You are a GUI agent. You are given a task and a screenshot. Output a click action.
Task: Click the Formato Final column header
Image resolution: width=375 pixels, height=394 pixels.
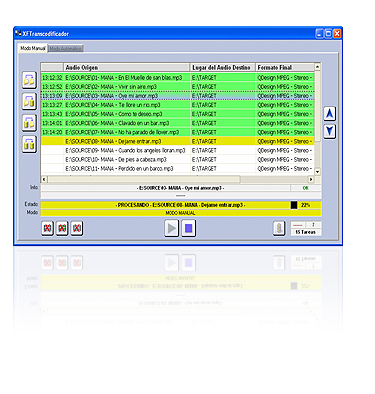pos(285,67)
